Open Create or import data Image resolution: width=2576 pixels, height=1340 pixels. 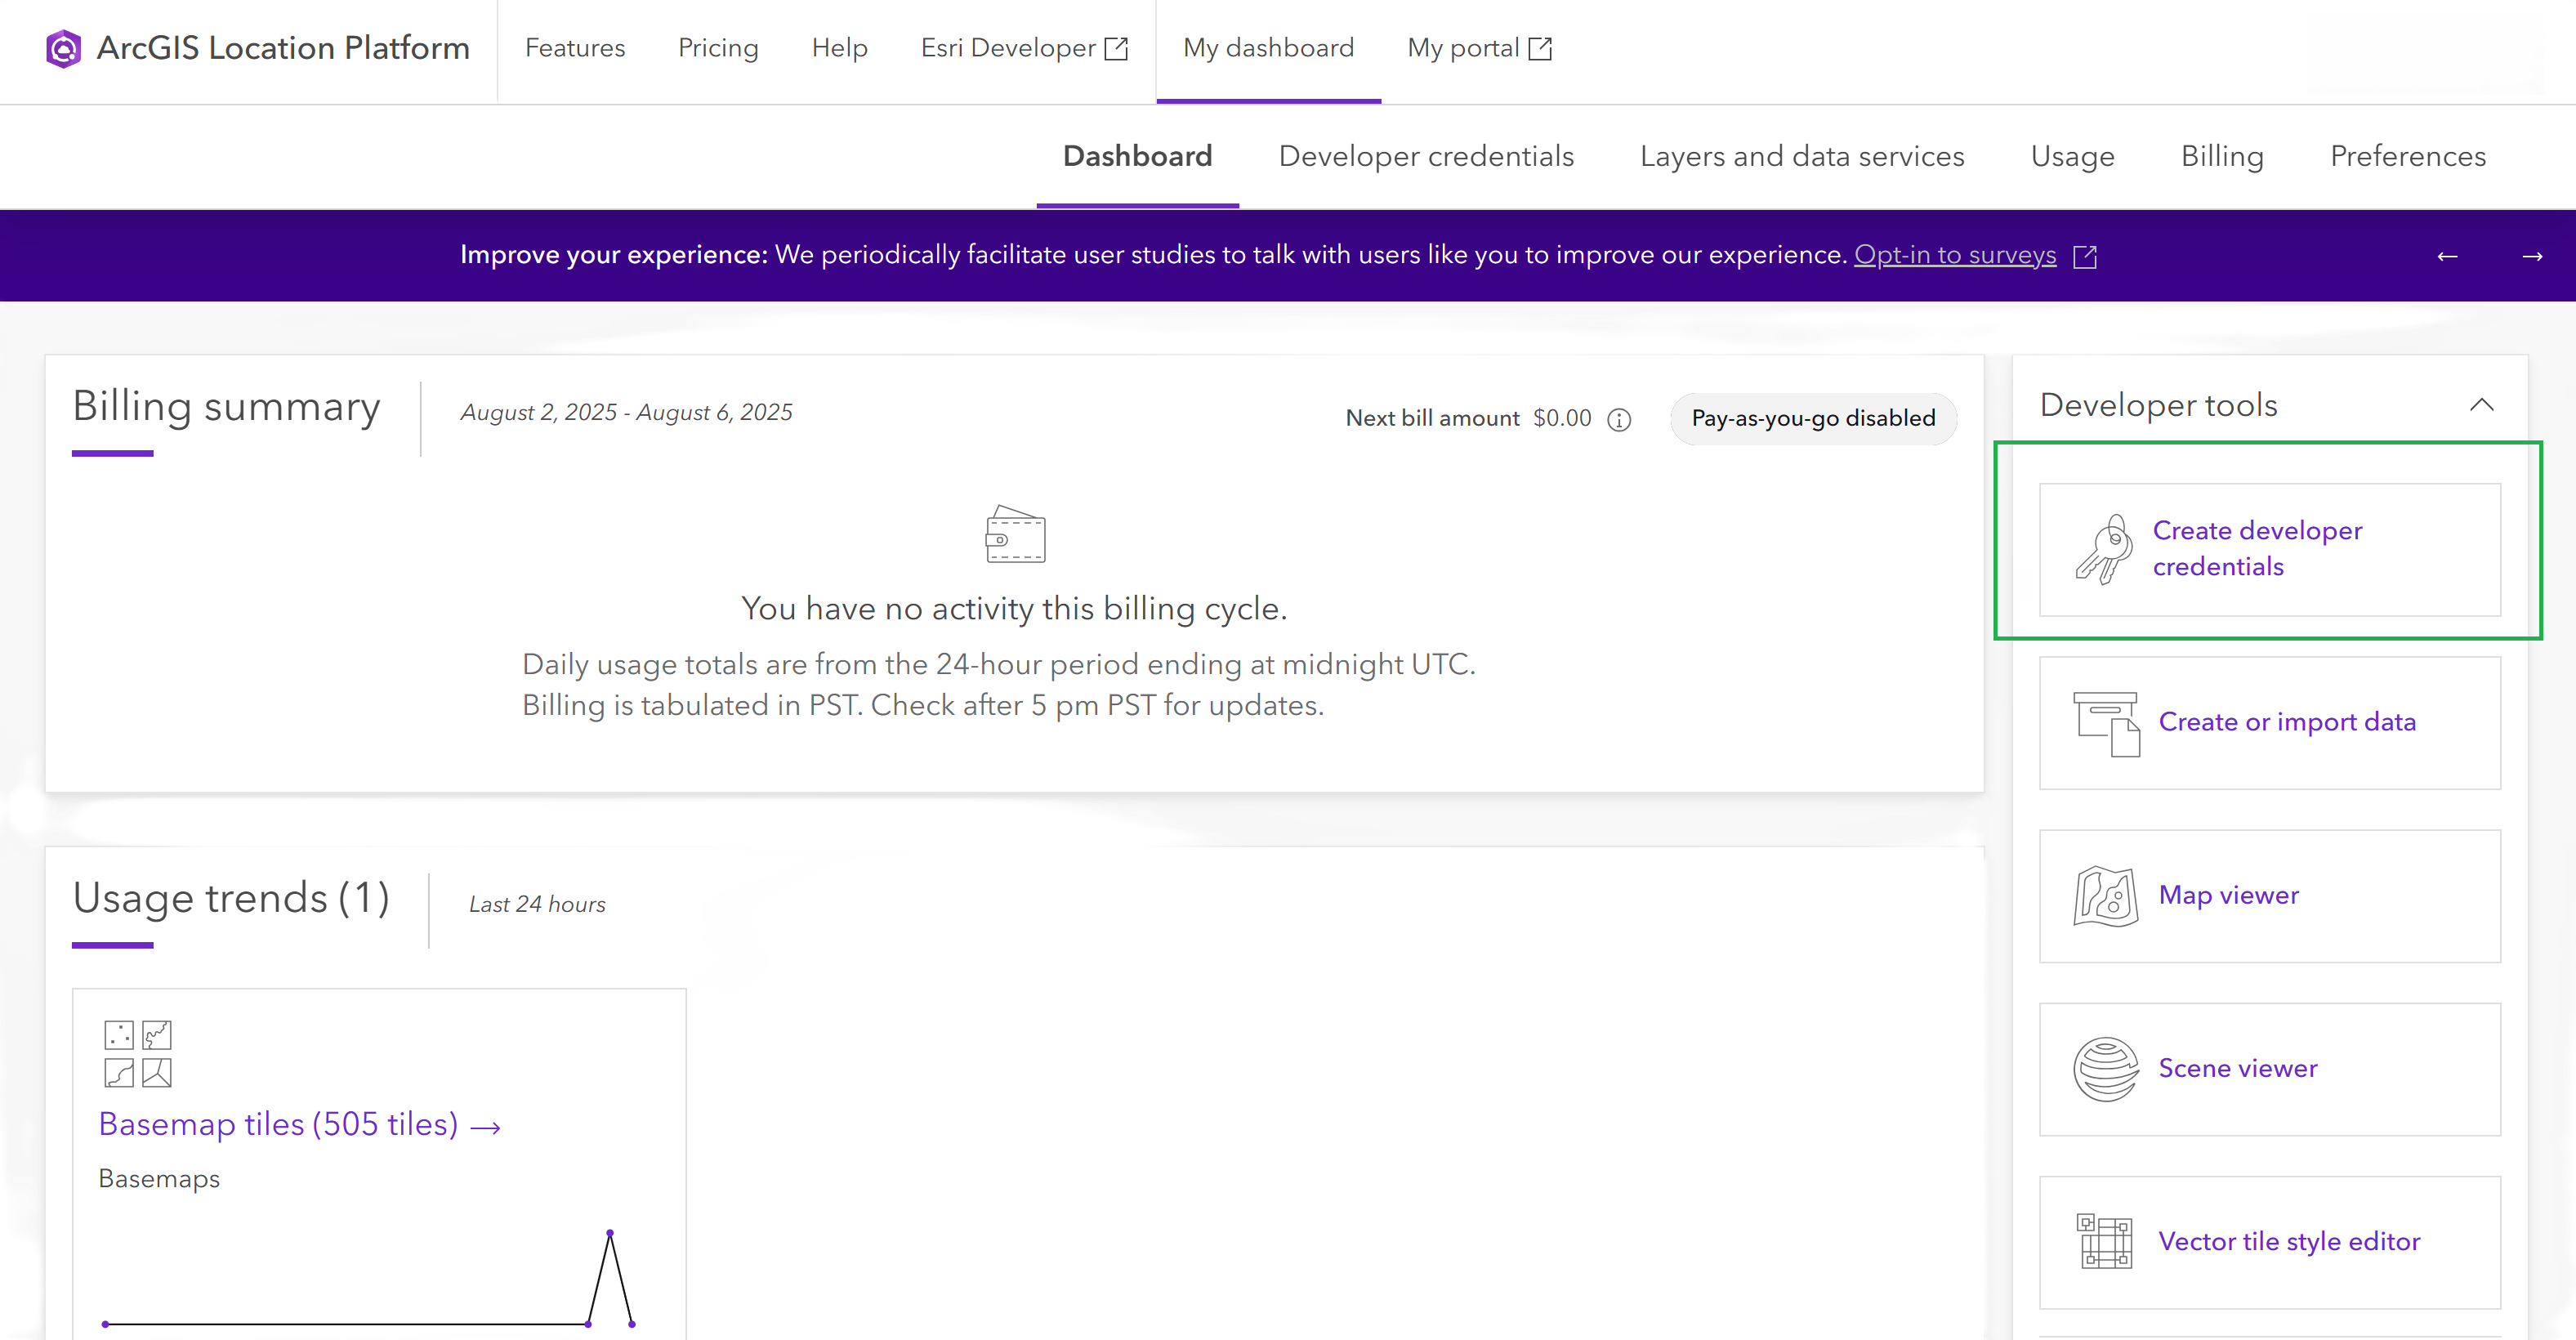tap(2269, 722)
